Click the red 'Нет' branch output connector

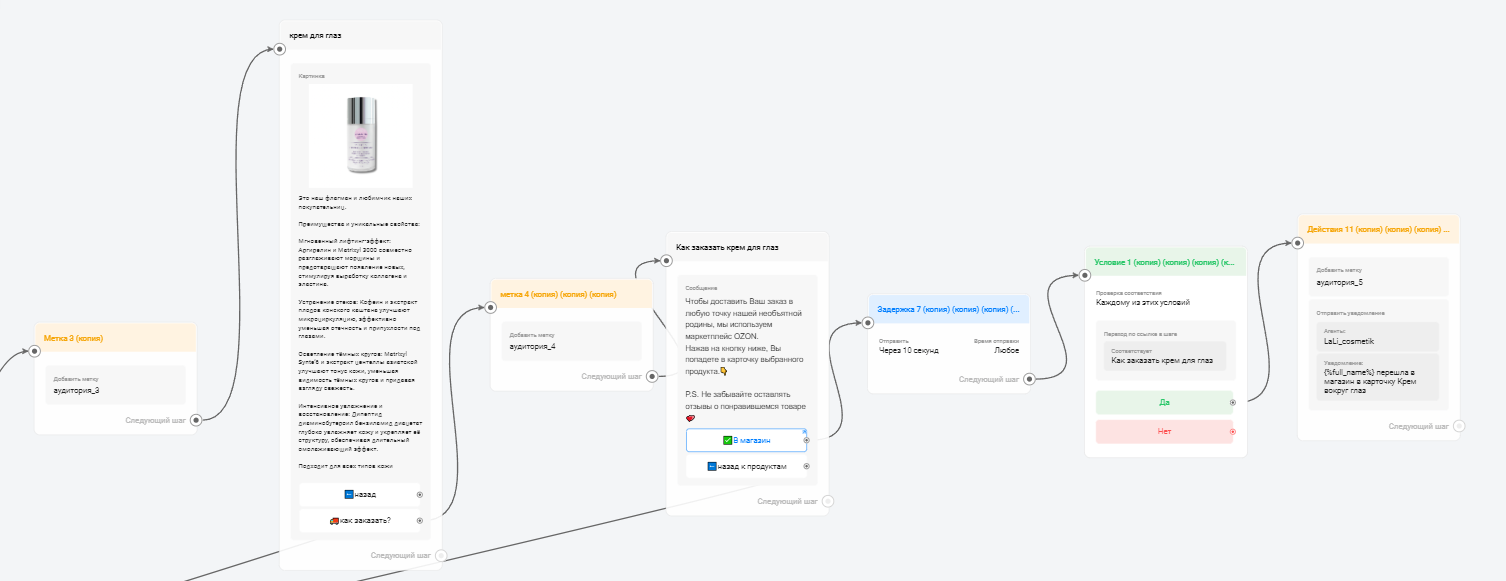click(1232, 432)
